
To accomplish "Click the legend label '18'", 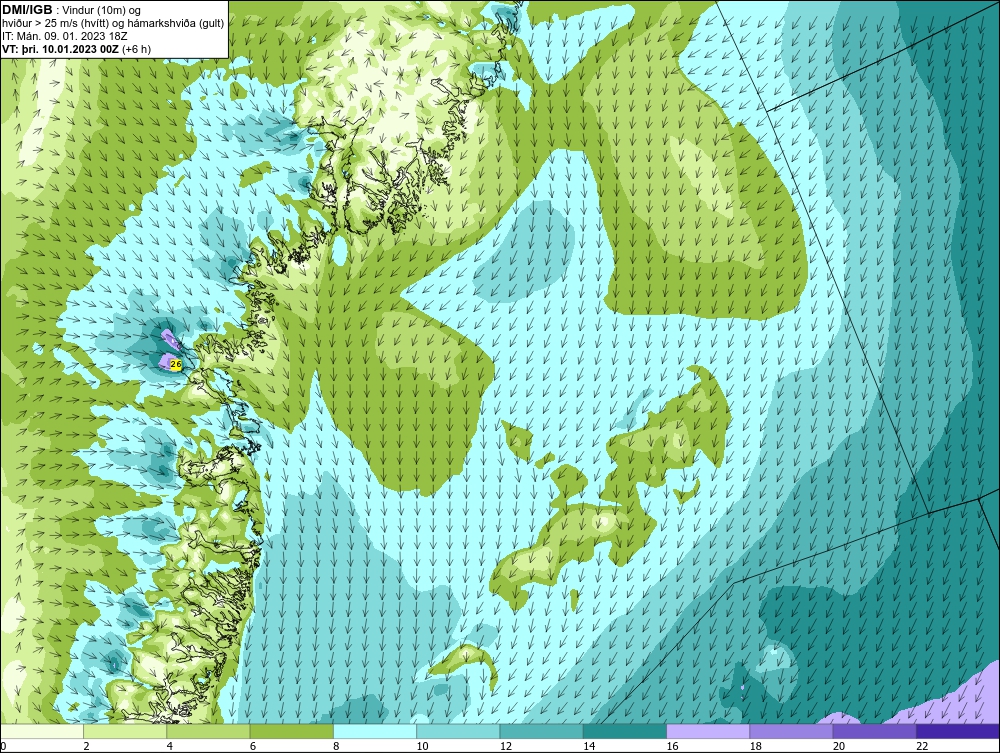I will point(756,747).
